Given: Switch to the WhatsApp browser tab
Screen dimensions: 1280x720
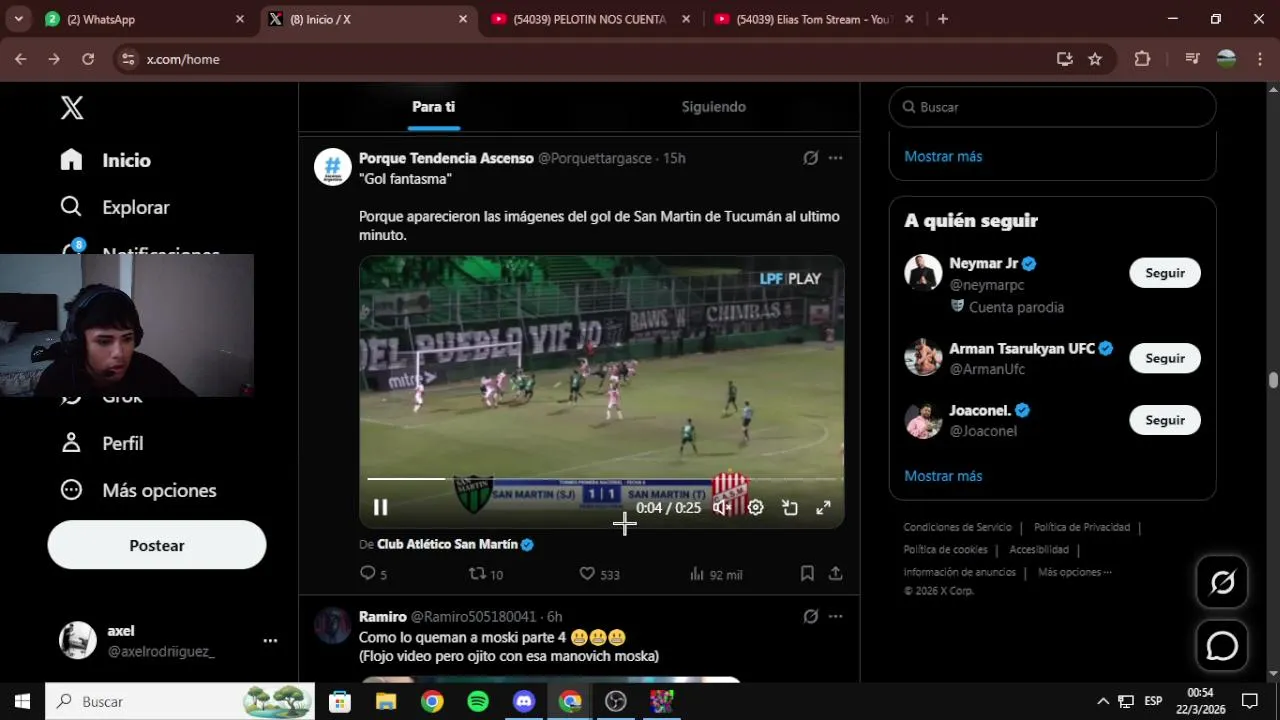Looking at the screenshot, I should point(145,19).
